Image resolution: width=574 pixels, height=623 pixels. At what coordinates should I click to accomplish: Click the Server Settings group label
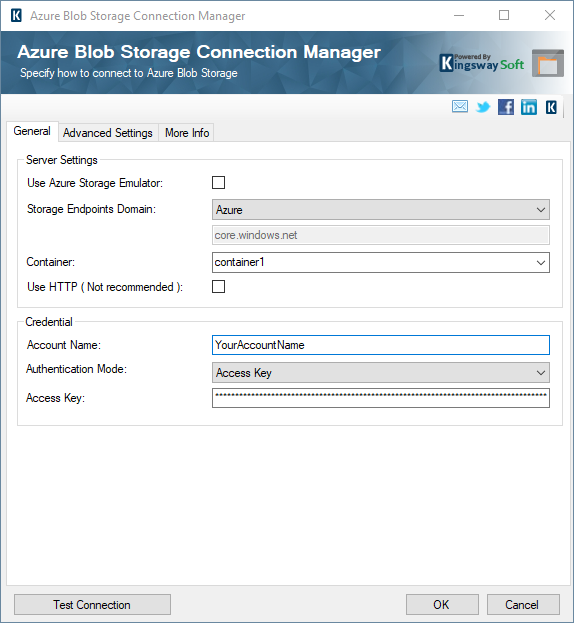(62, 160)
